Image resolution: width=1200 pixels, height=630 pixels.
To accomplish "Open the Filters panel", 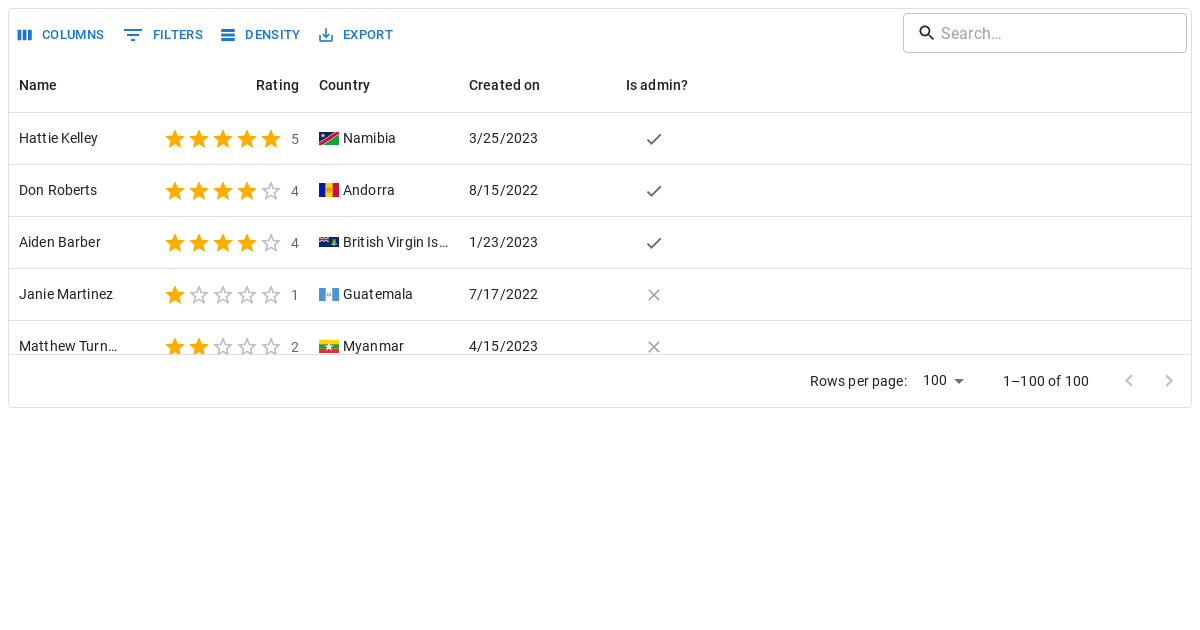I will 163,35.
